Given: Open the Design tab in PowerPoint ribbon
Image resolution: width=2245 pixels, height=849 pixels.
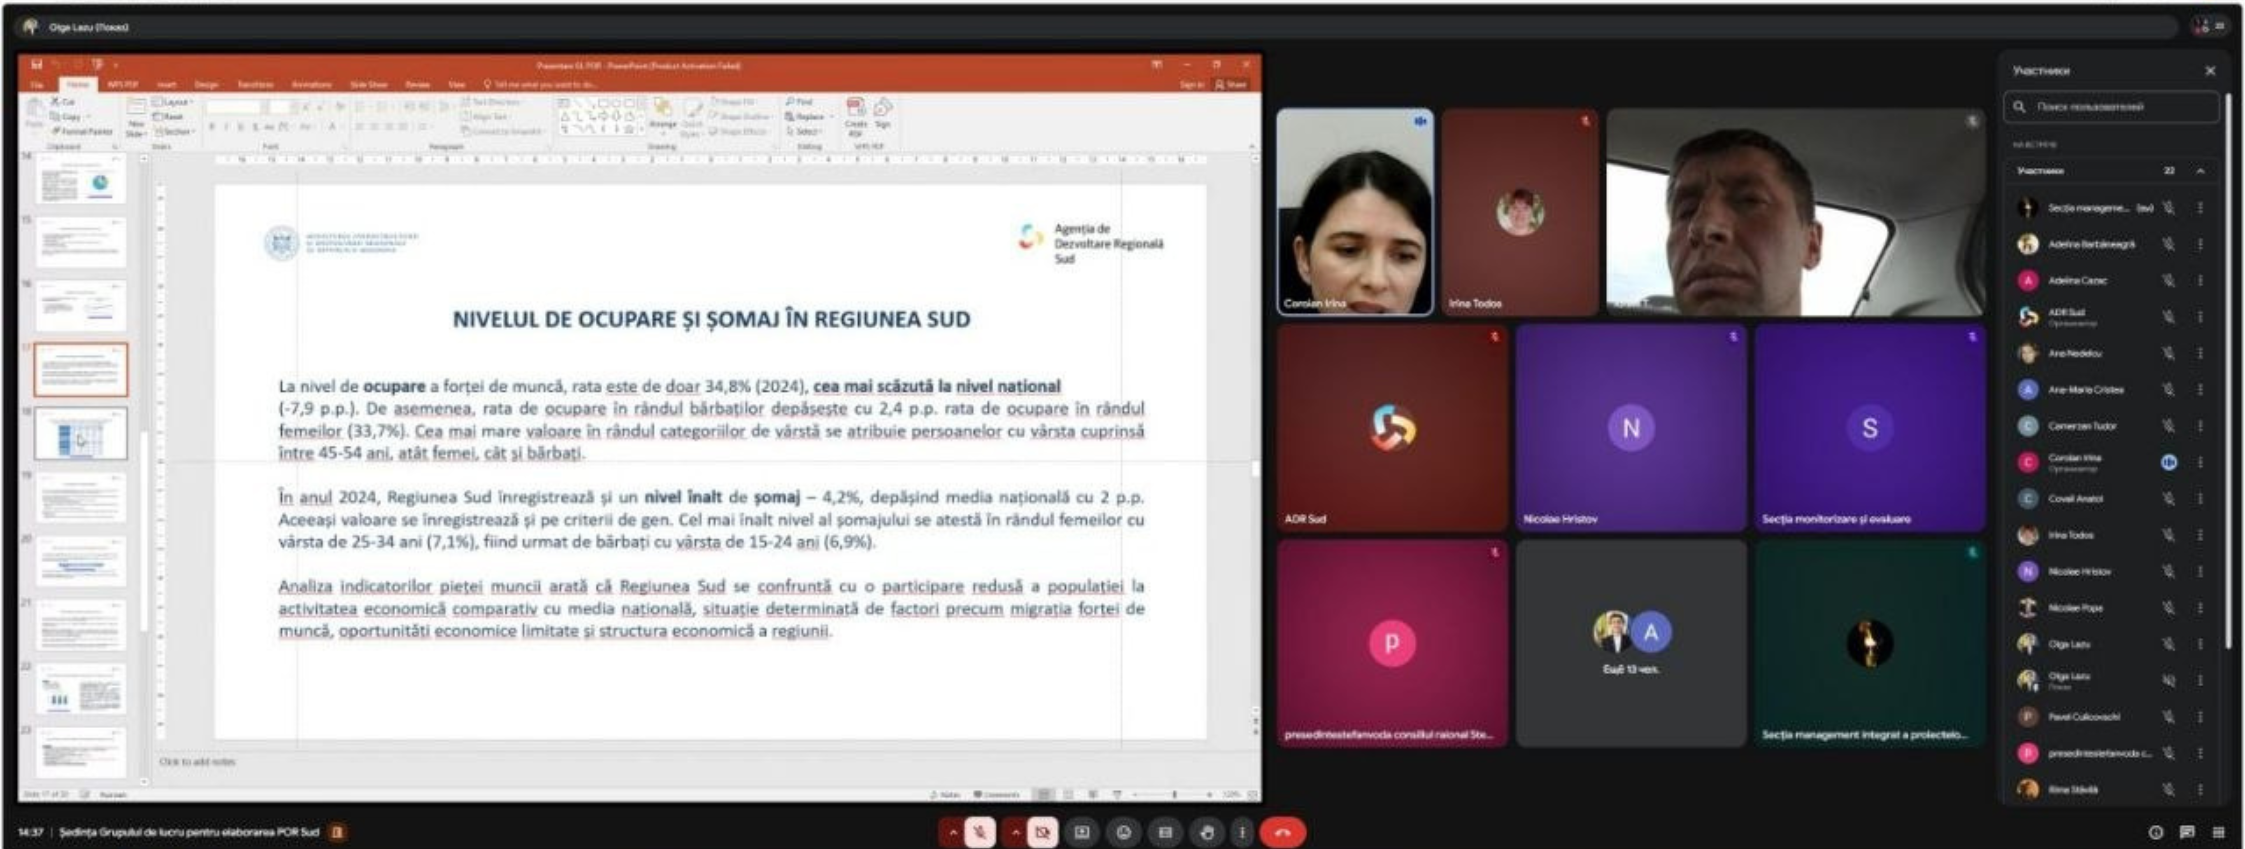Looking at the screenshot, I should 206,85.
